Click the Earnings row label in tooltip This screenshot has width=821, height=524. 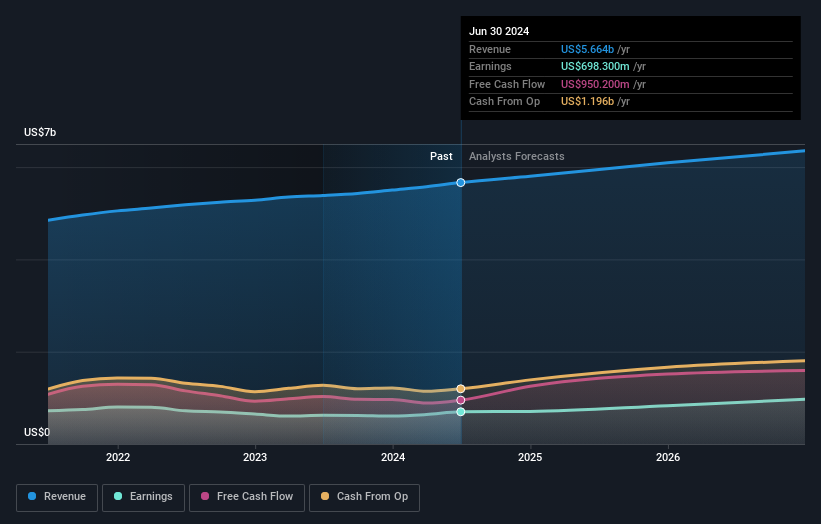click(490, 66)
